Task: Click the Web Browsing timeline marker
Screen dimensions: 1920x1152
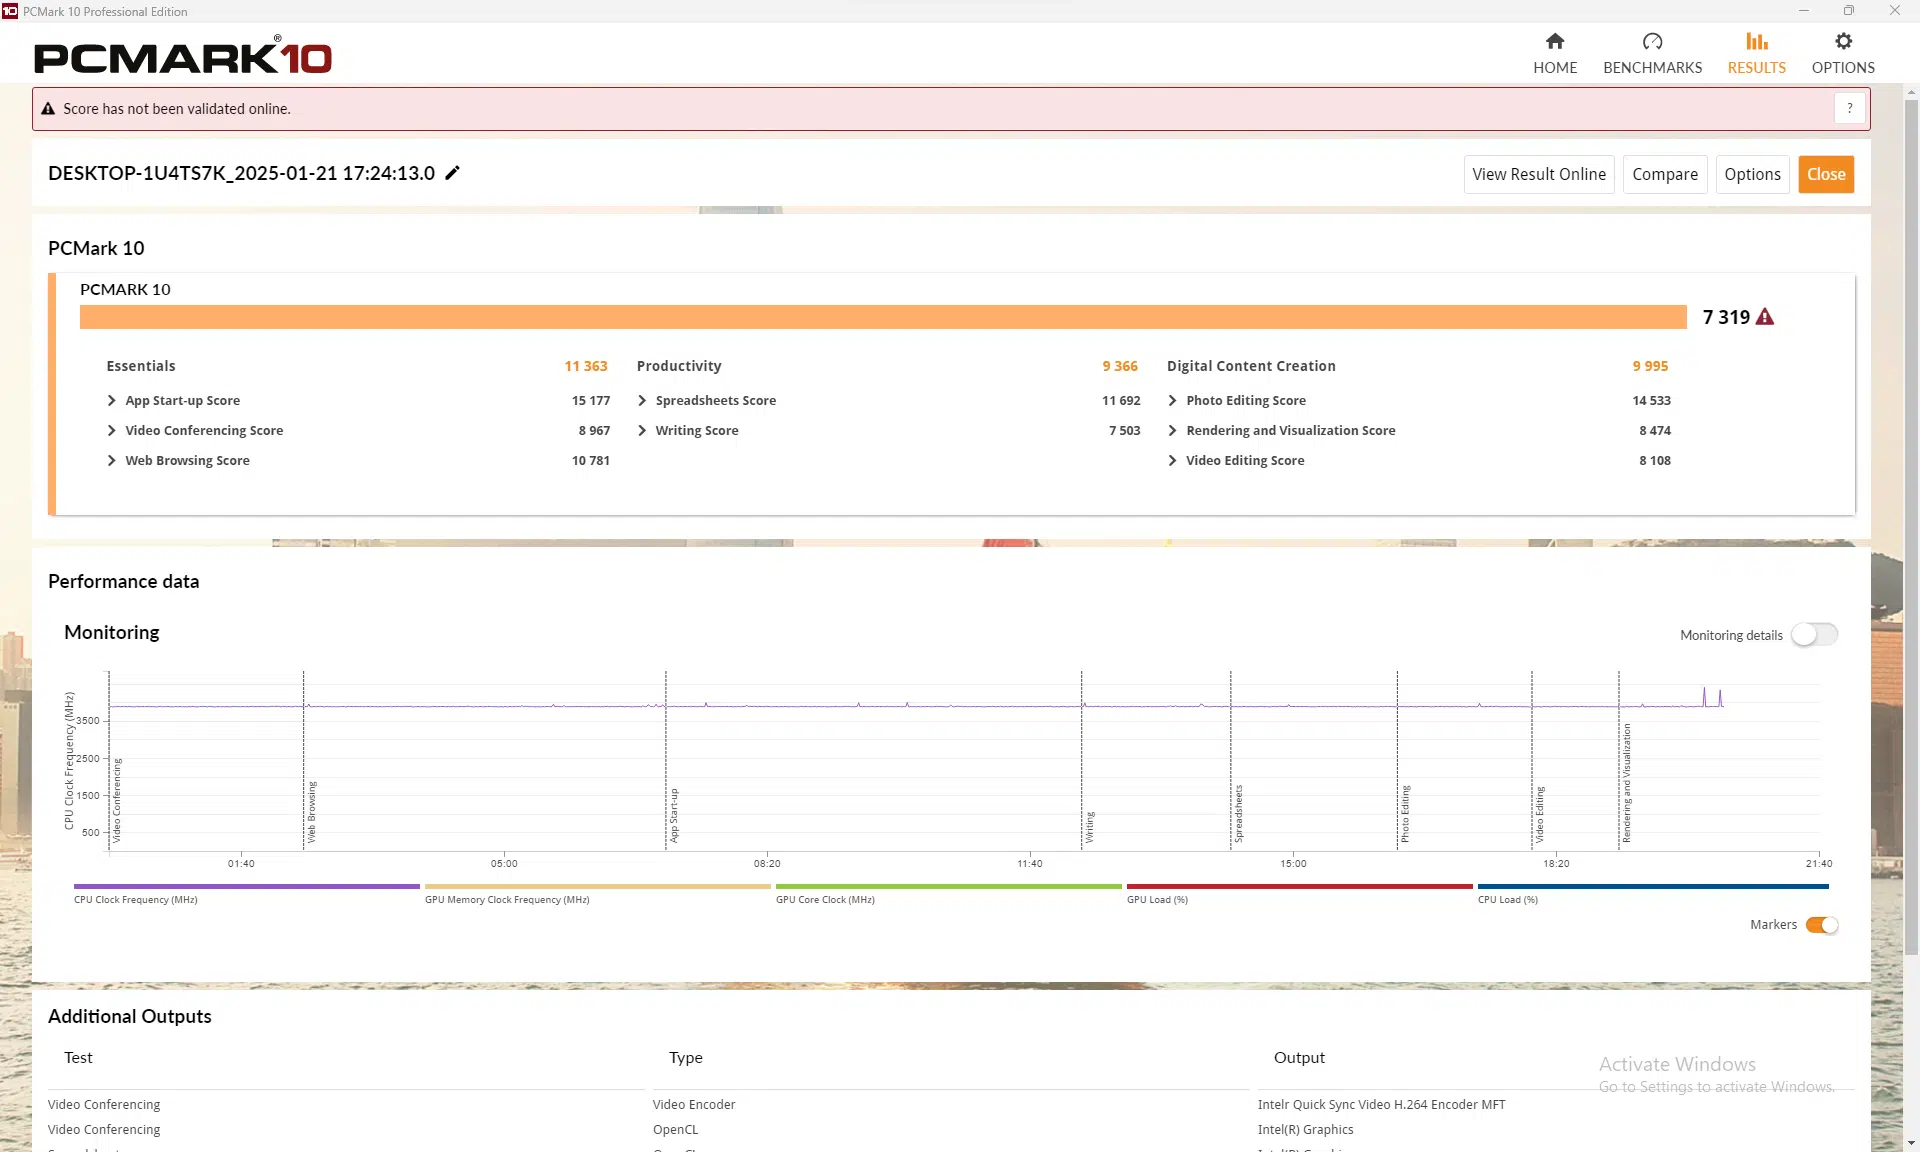Action: pos(311,812)
